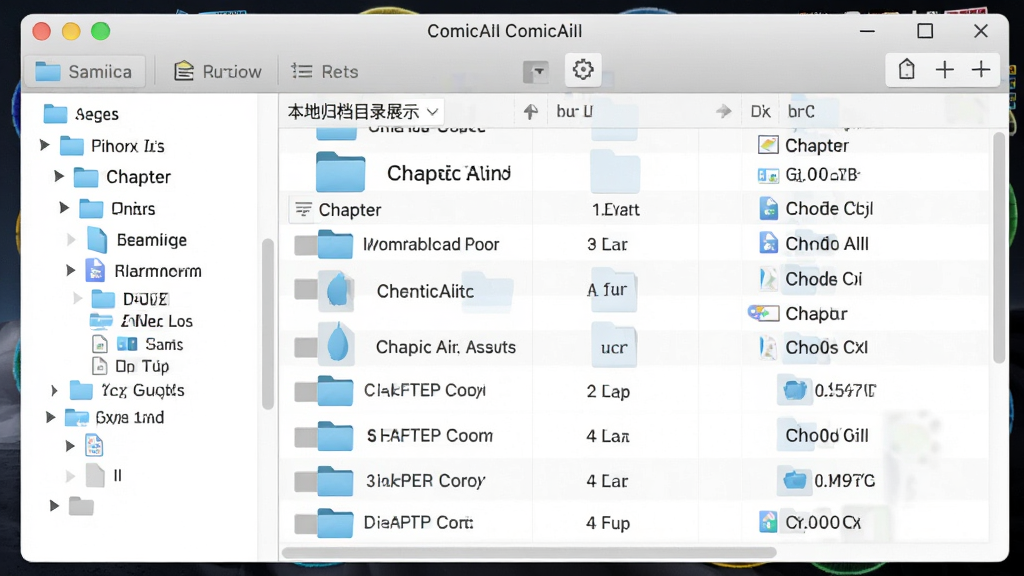Select the Chode Cbjl file icon
Screen dimensions: 1024x576
[x=769, y=208]
